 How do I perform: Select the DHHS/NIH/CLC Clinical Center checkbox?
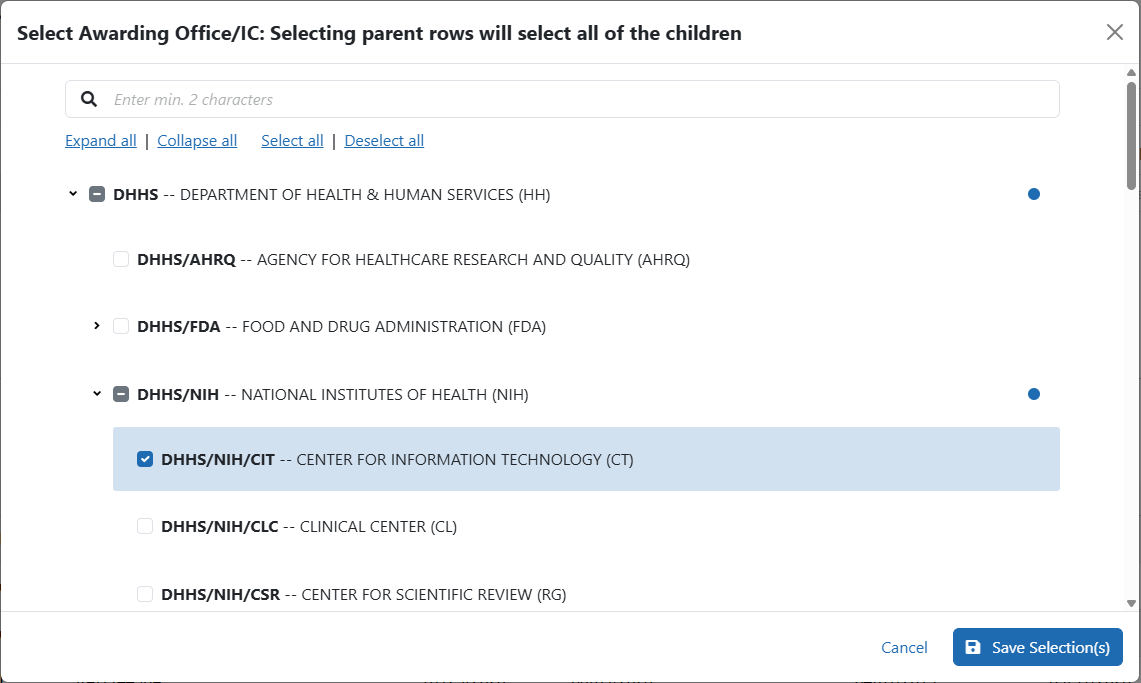[x=145, y=526]
